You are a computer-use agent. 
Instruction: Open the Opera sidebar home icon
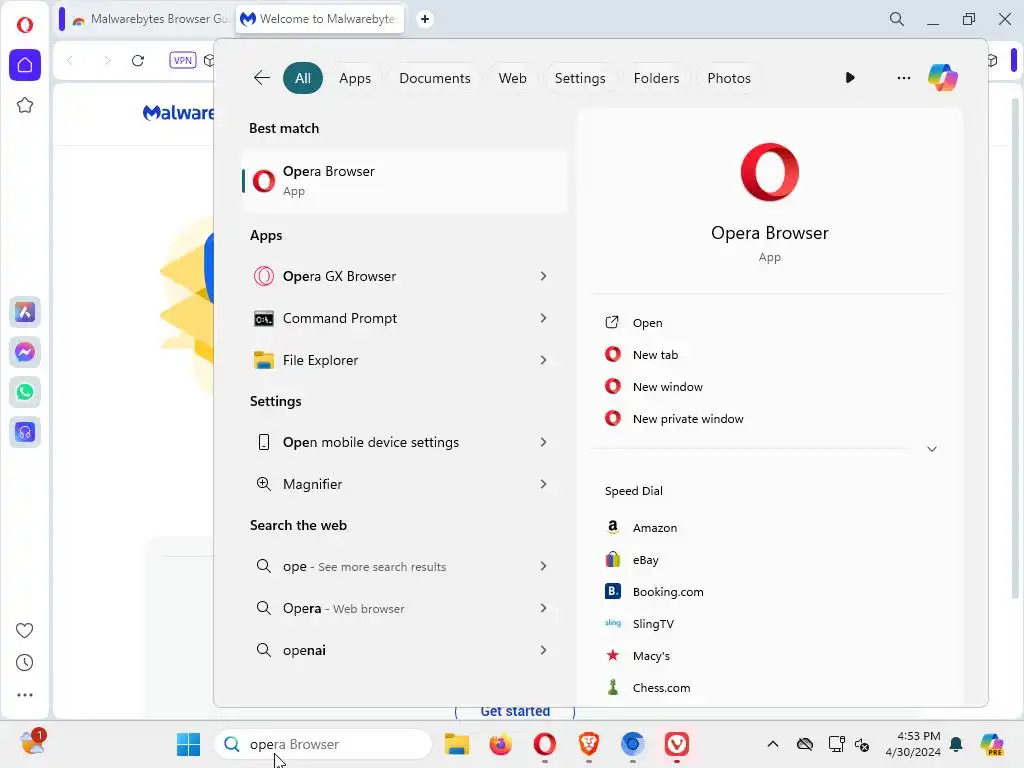[x=25, y=65]
